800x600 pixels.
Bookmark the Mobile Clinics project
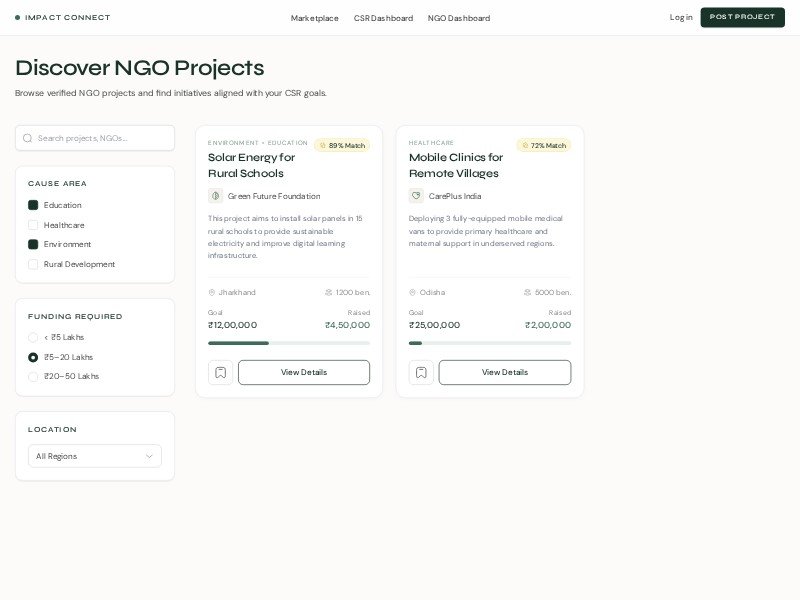click(x=421, y=372)
